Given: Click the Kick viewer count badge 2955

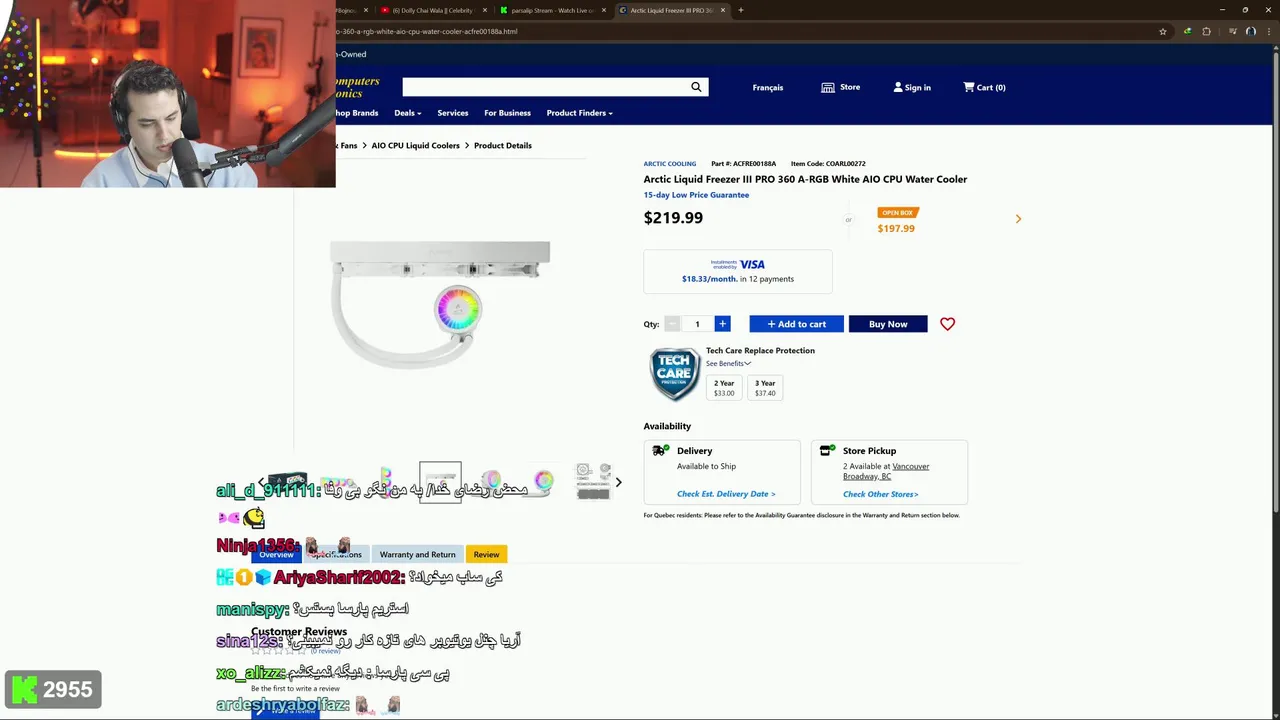Looking at the screenshot, I should (53, 689).
